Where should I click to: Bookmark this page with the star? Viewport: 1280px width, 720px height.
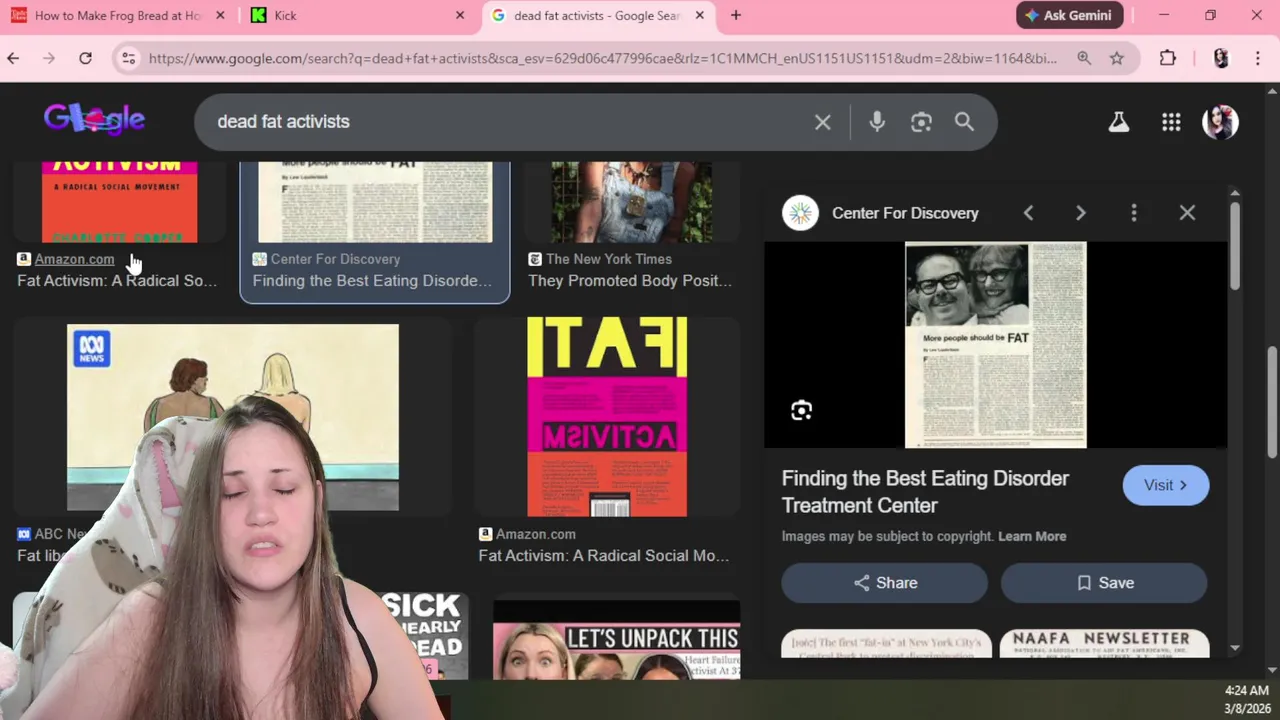click(1117, 58)
